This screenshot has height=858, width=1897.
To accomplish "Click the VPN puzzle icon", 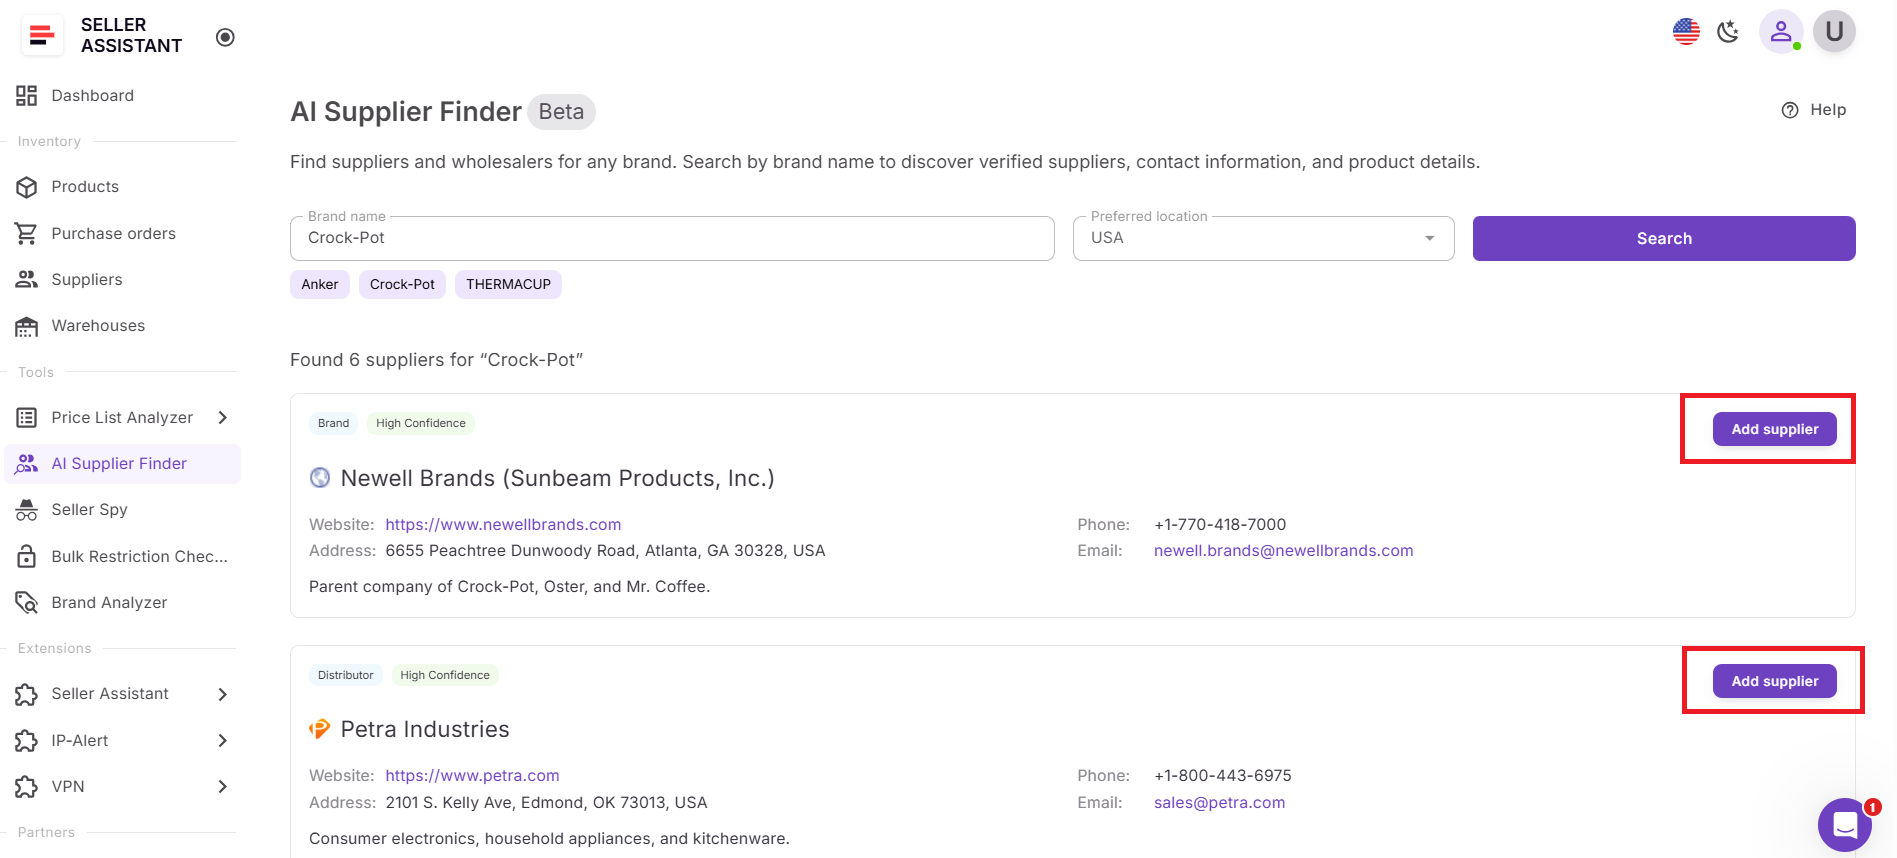I will point(27,787).
